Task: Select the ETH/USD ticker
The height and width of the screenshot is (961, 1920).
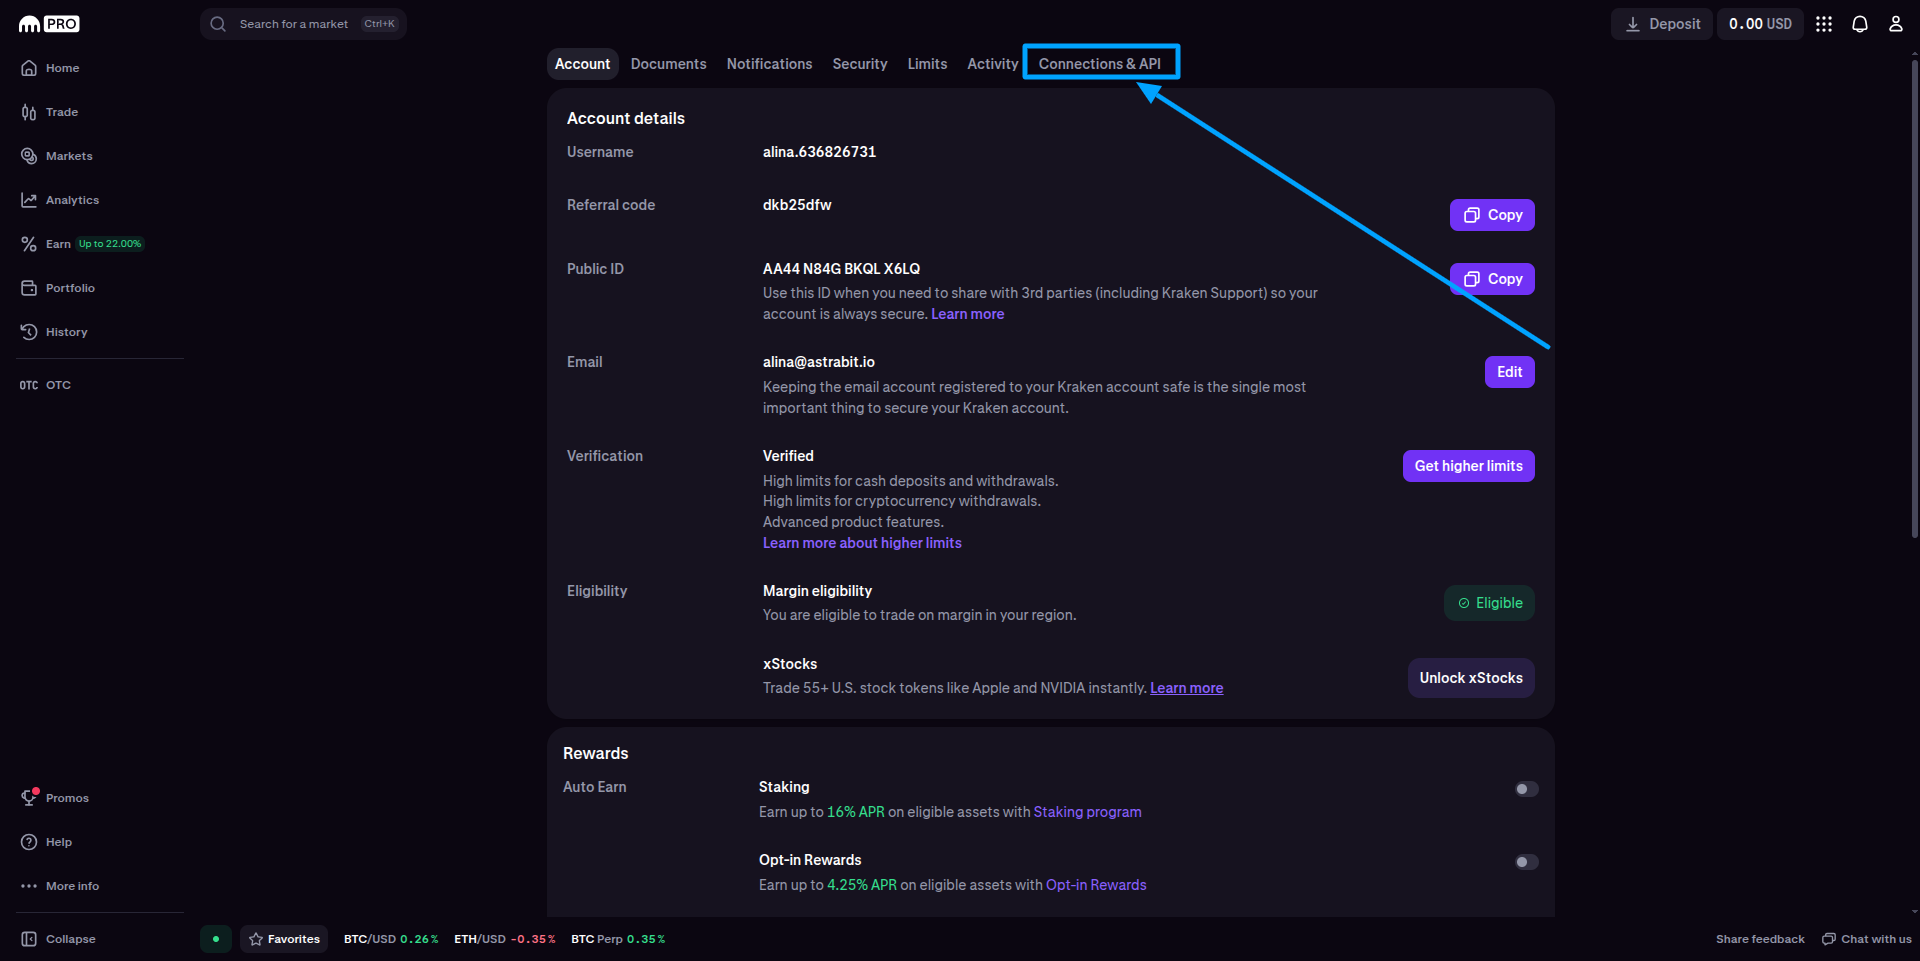Action: (x=505, y=939)
